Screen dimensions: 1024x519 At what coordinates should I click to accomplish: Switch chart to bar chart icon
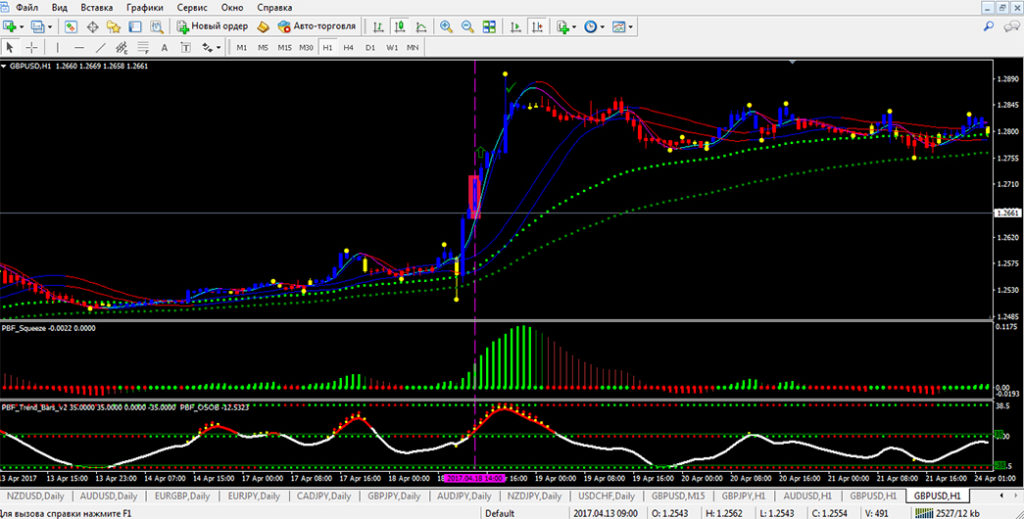(378, 27)
